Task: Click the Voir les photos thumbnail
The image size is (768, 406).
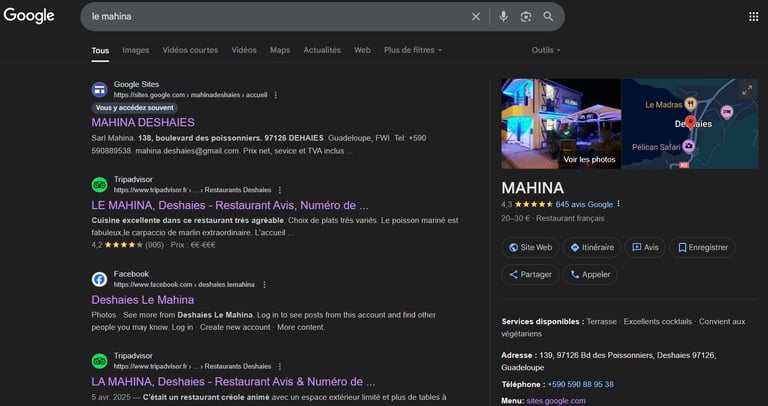Action: click(561, 124)
